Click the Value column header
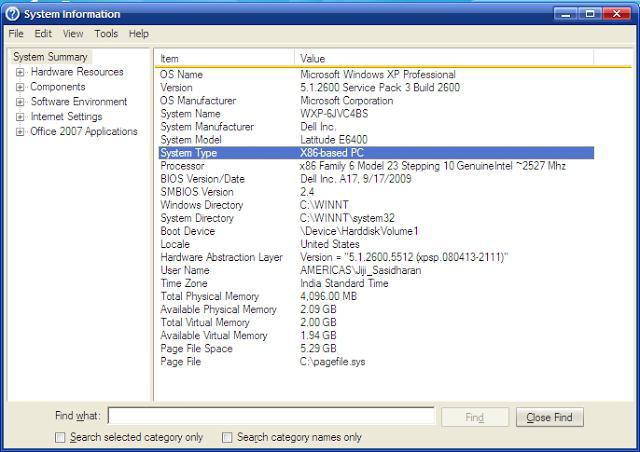The image size is (640, 452). (444, 58)
